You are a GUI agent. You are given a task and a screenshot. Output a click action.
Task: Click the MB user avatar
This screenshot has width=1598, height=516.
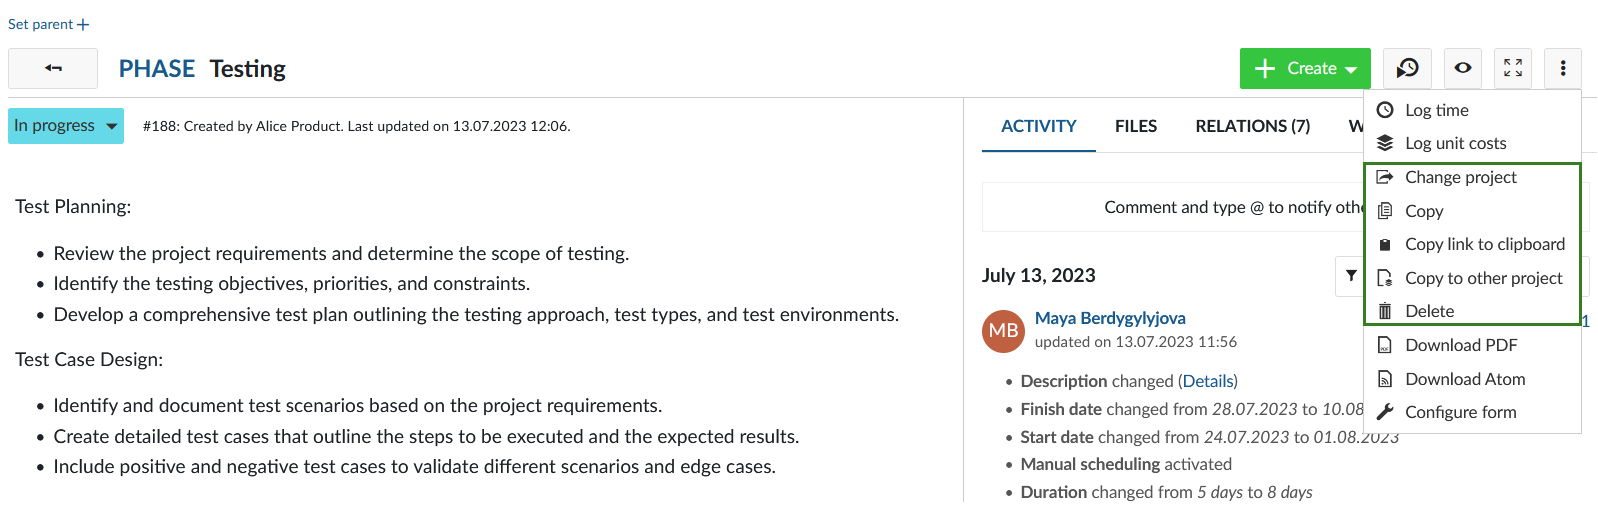[x=1003, y=331]
